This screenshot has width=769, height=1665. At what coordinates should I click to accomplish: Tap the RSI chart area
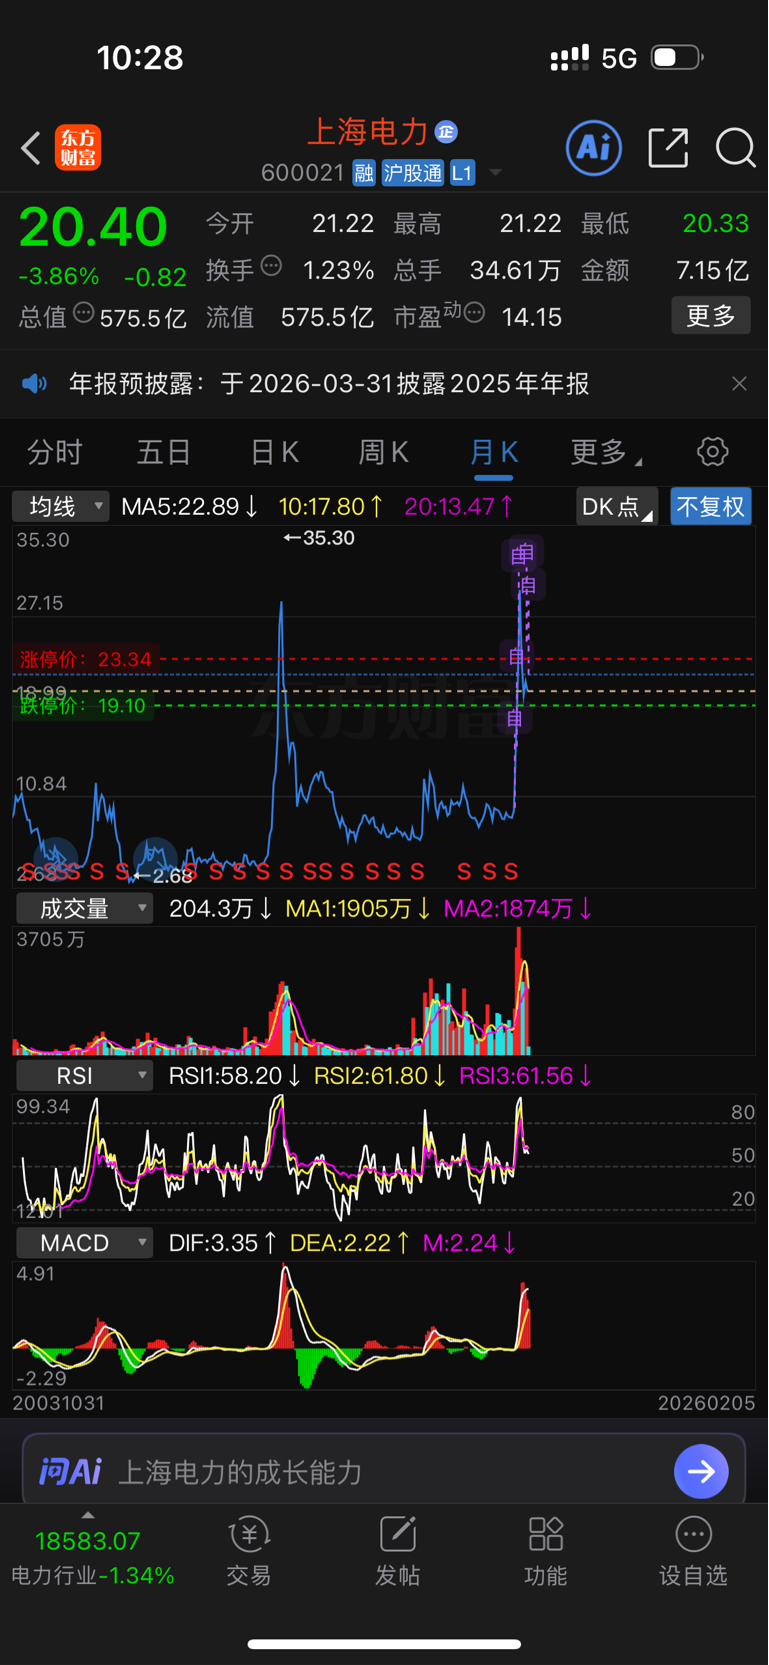click(x=384, y=1158)
